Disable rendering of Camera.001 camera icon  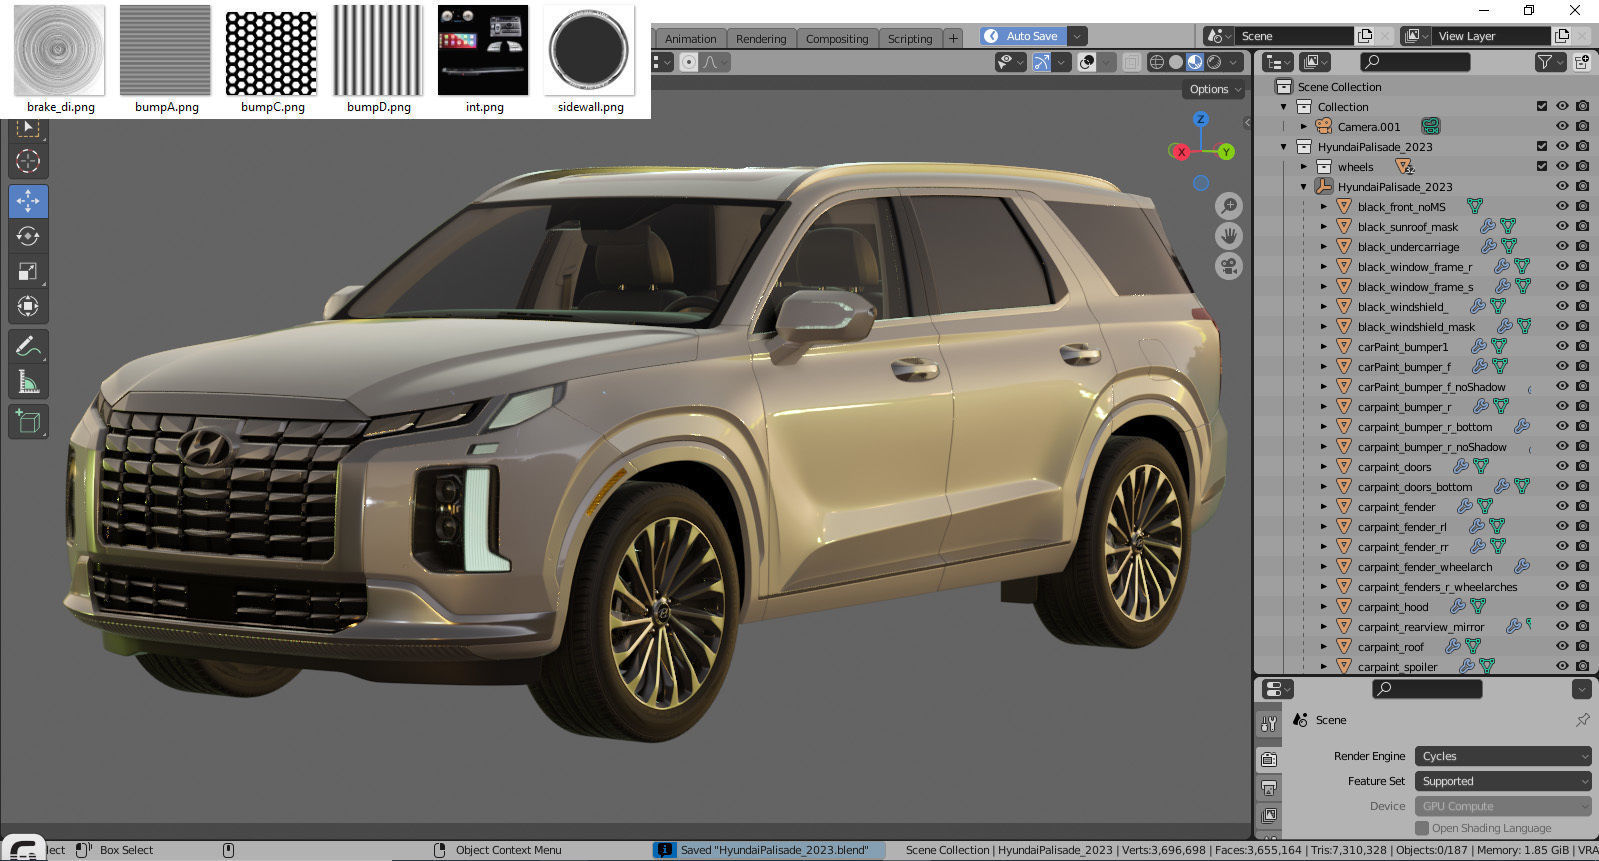(x=1582, y=126)
